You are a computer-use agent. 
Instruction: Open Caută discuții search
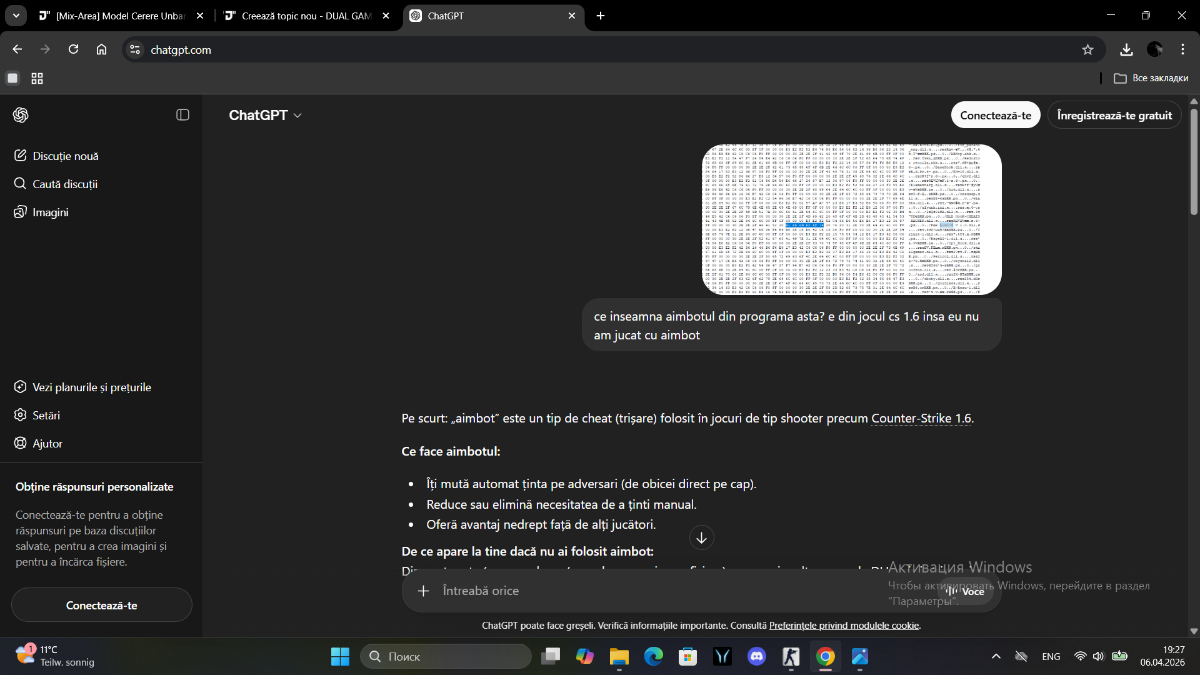point(65,184)
